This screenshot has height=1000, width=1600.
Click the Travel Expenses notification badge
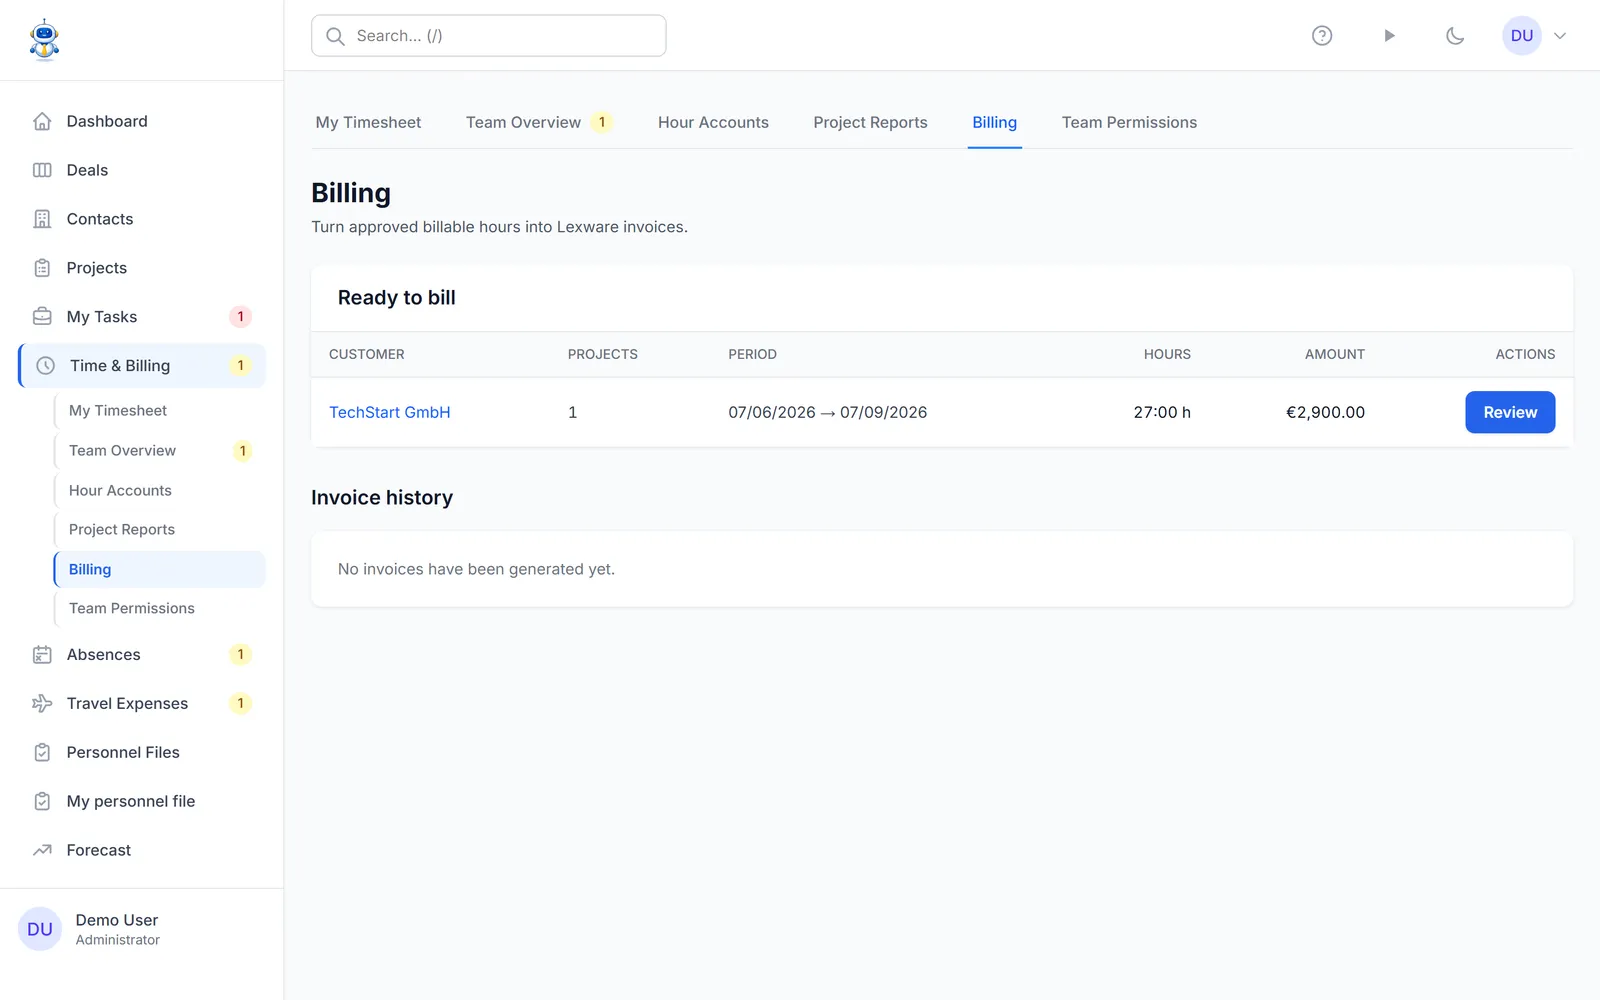[240, 704]
